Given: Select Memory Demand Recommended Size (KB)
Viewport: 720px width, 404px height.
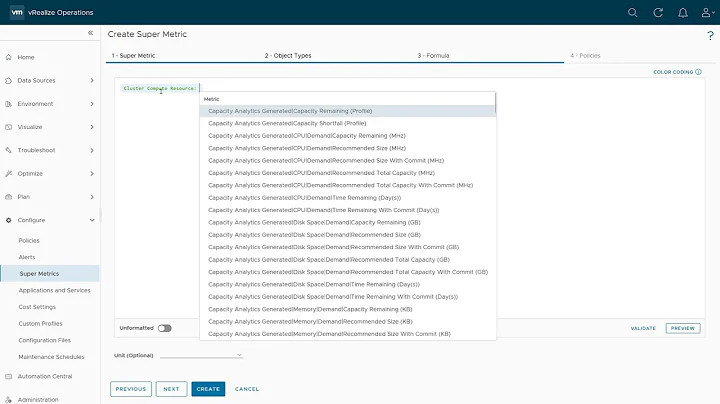Looking at the screenshot, I should click(x=348, y=322).
